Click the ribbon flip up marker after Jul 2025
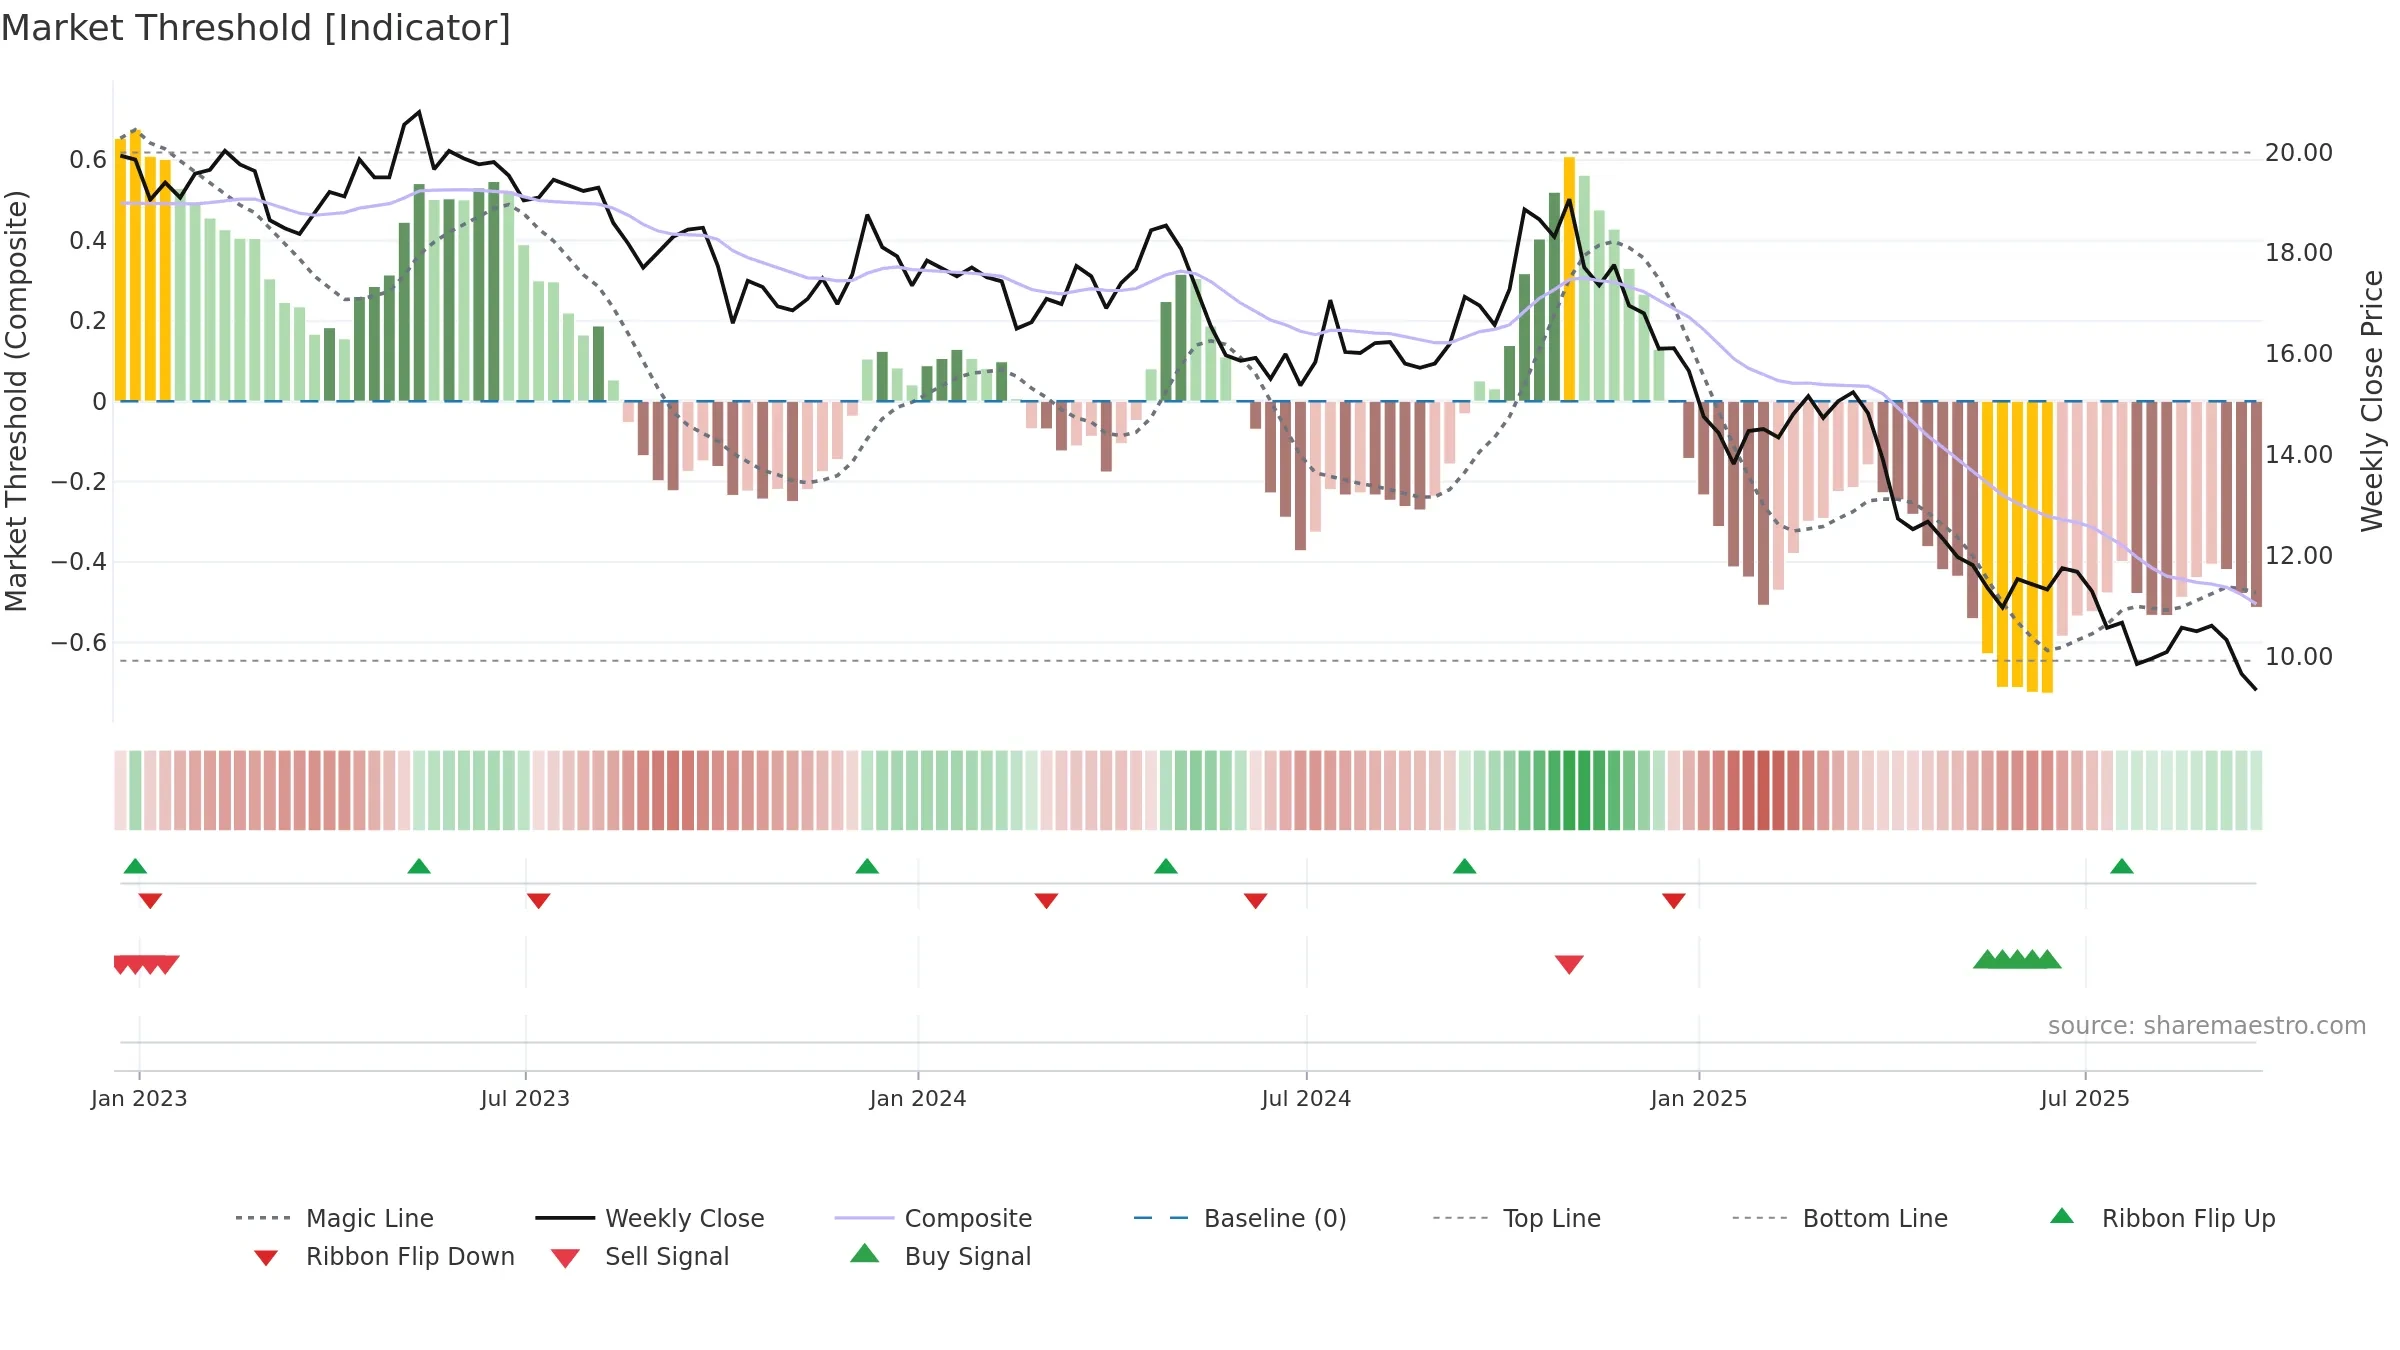The height and width of the screenshot is (1350, 2400). (2122, 866)
